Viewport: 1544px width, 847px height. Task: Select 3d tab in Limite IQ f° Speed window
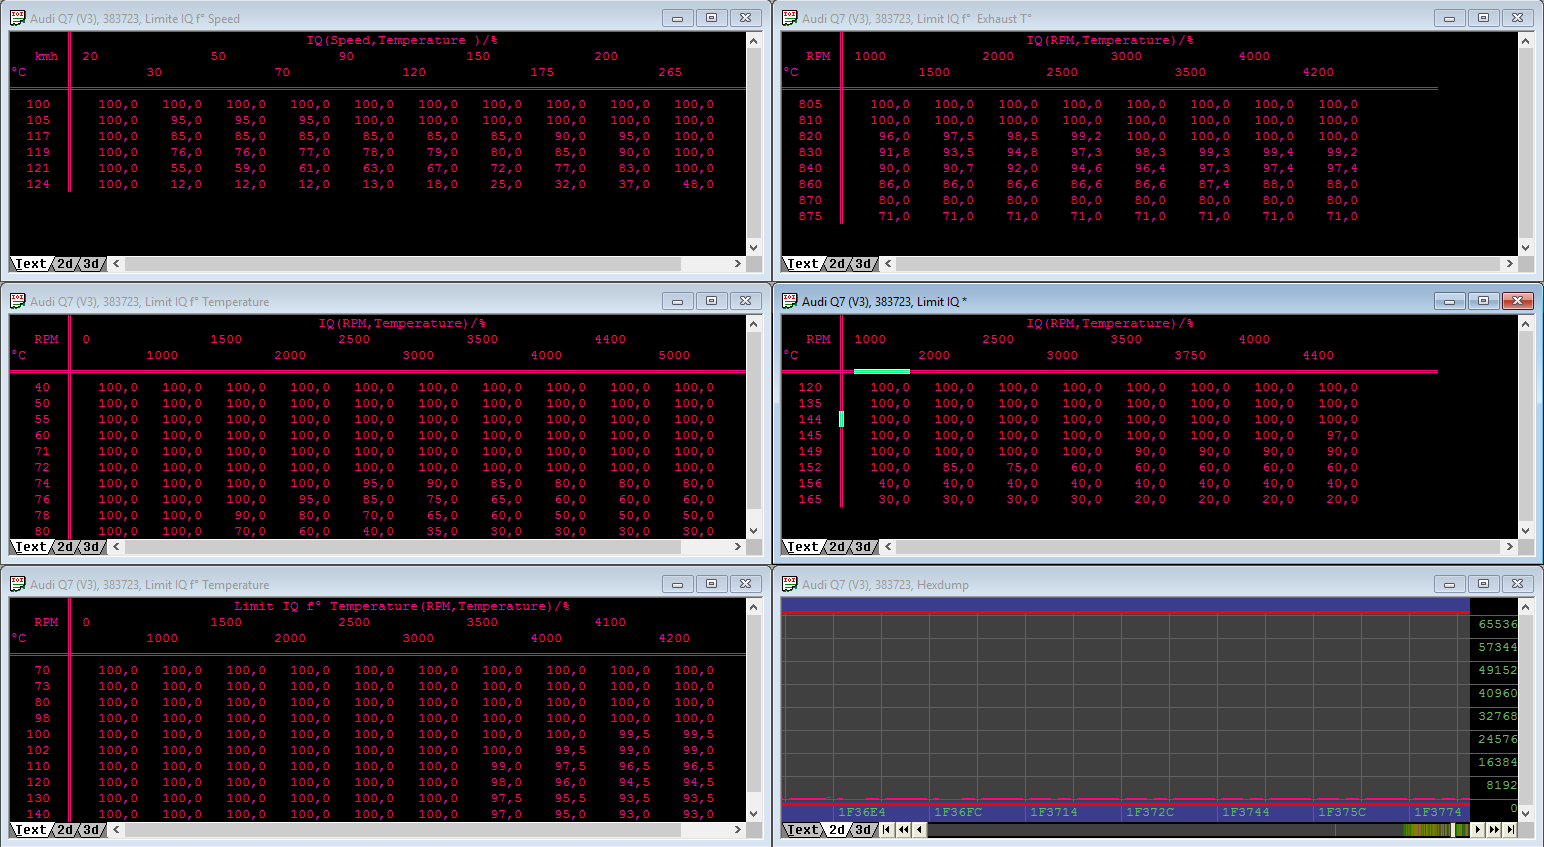pyautogui.click(x=92, y=264)
